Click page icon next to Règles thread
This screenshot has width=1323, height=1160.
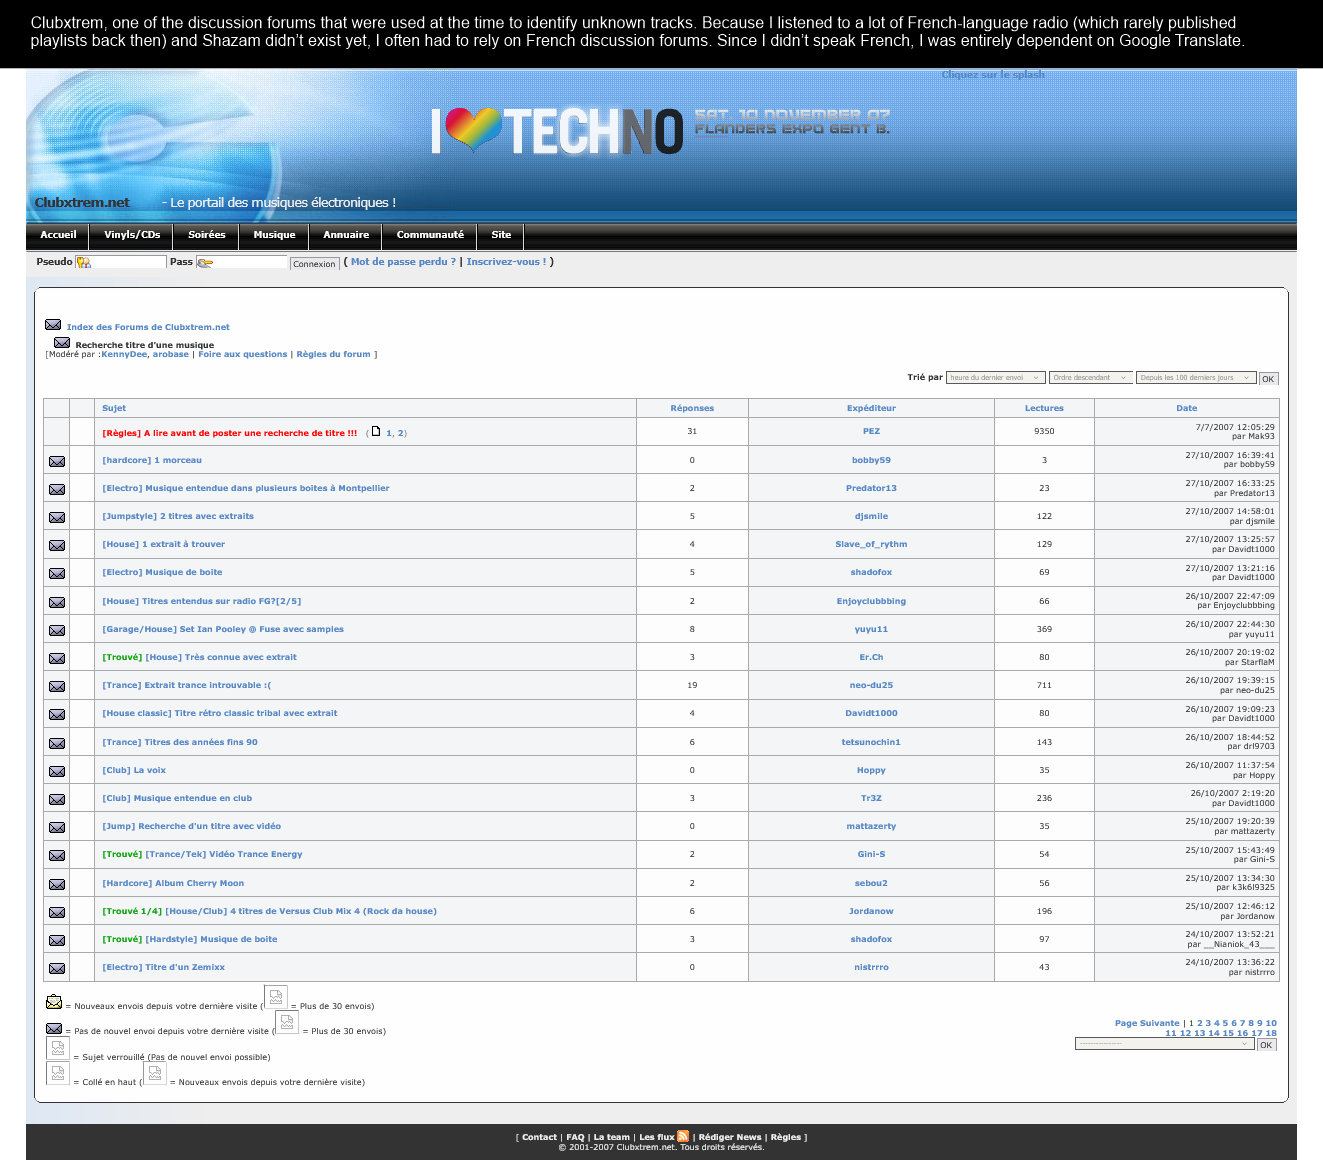376,432
